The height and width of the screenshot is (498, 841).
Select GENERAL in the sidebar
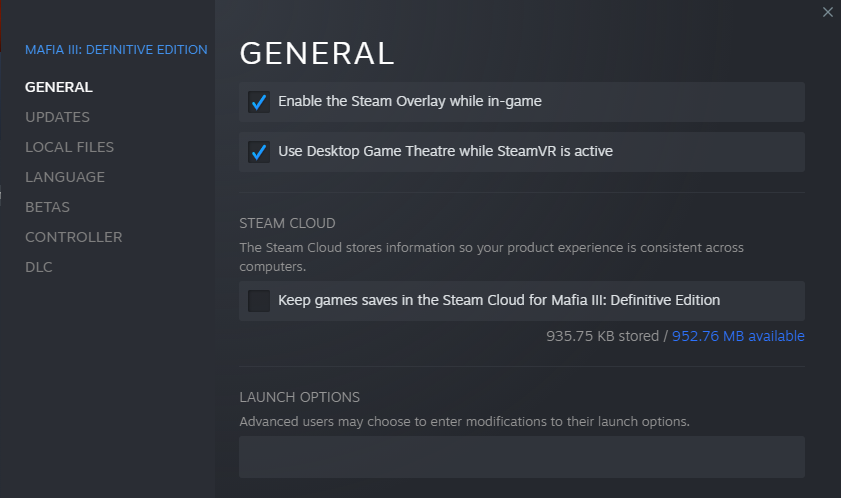(x=59, y=87)
